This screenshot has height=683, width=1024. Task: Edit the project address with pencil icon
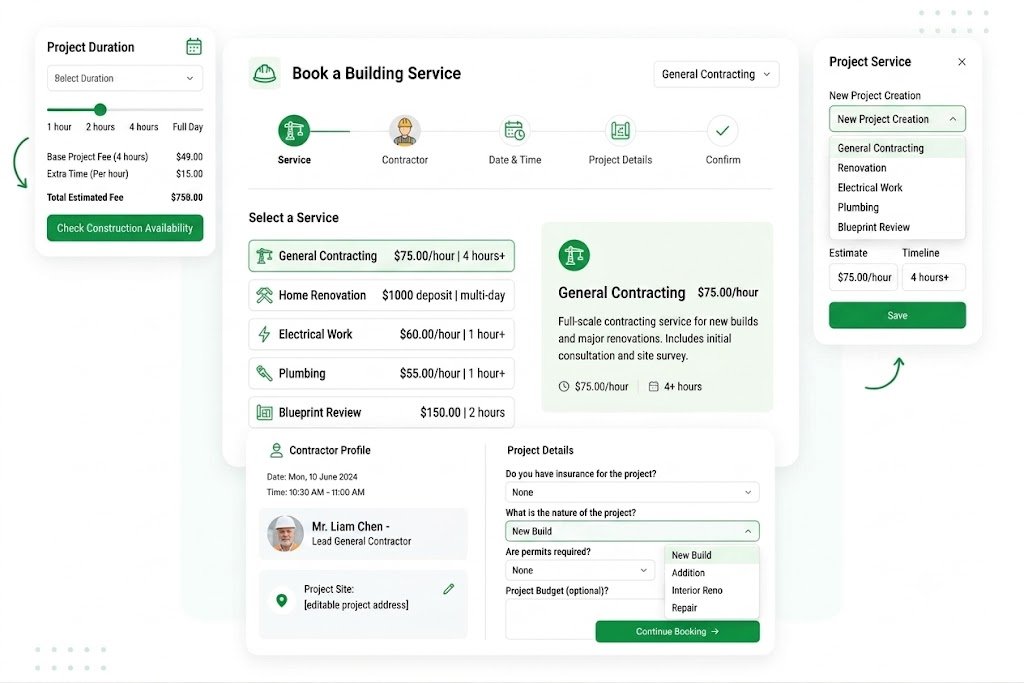[449, 589]
